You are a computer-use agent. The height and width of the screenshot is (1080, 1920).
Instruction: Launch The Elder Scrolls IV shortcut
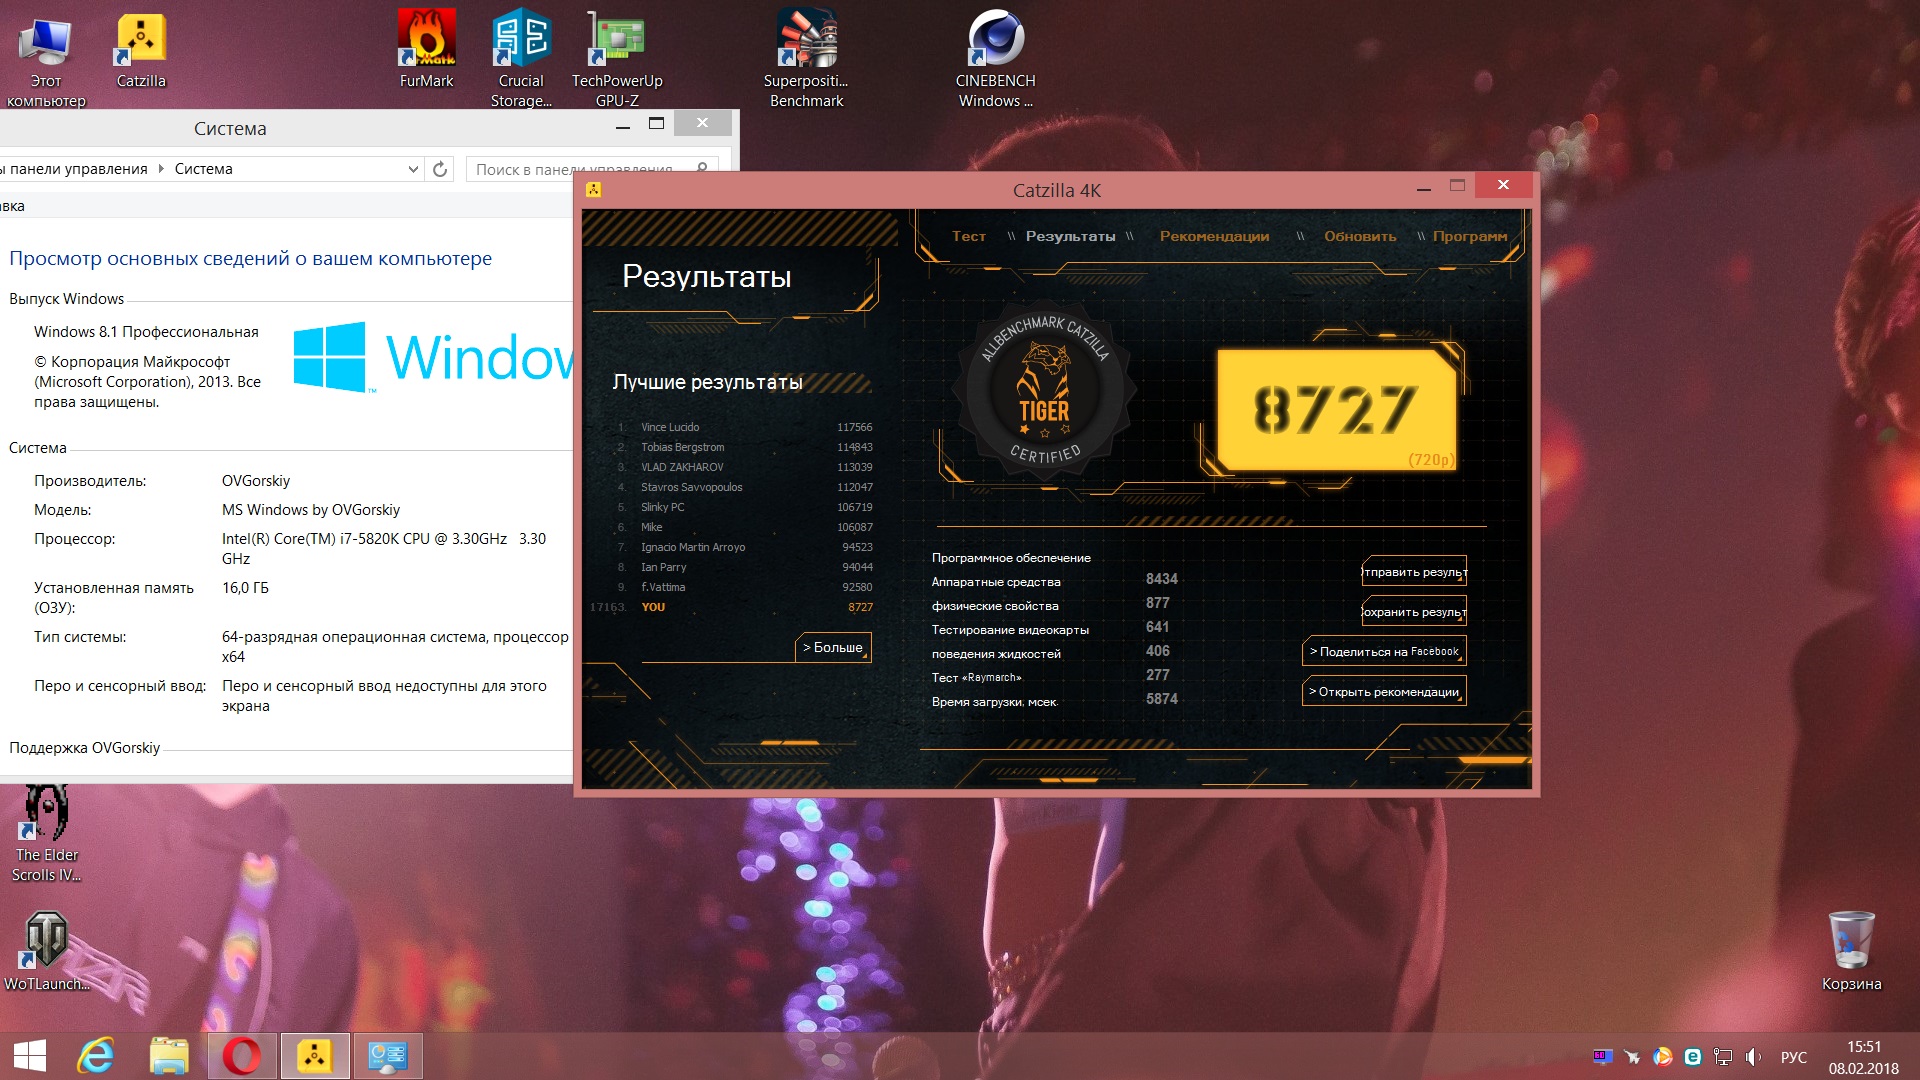pyautogui.click(x=46, y=833)
